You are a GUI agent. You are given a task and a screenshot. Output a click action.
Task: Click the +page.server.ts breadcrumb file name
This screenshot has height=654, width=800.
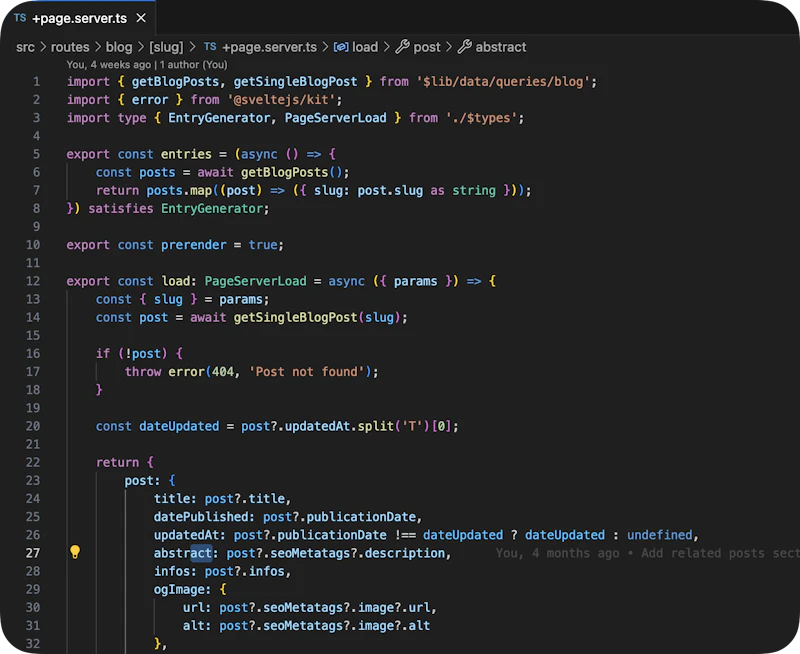[269, 47]
